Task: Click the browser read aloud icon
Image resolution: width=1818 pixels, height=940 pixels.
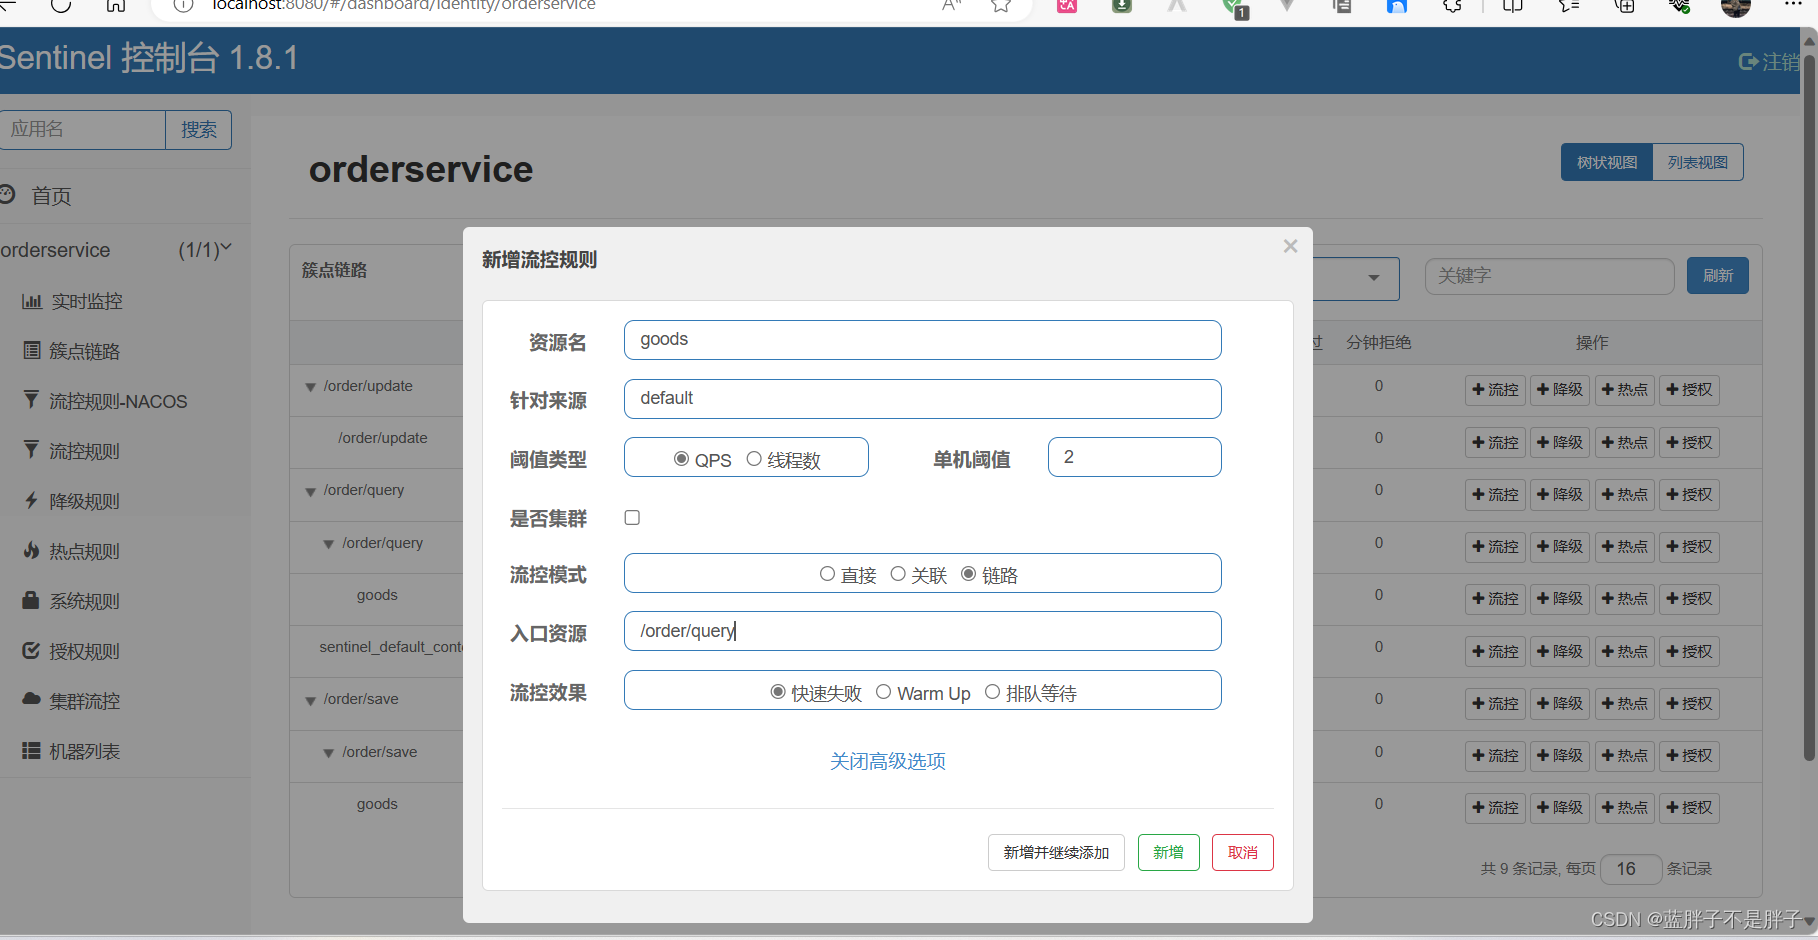Action: point(952,6)
